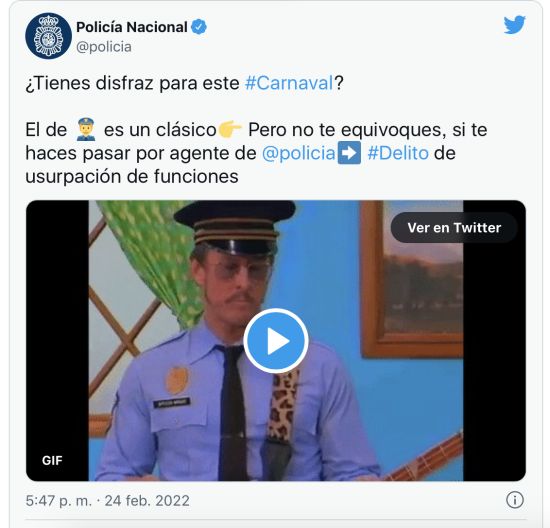Open the #Carnaval hashtag

(289, 83)
